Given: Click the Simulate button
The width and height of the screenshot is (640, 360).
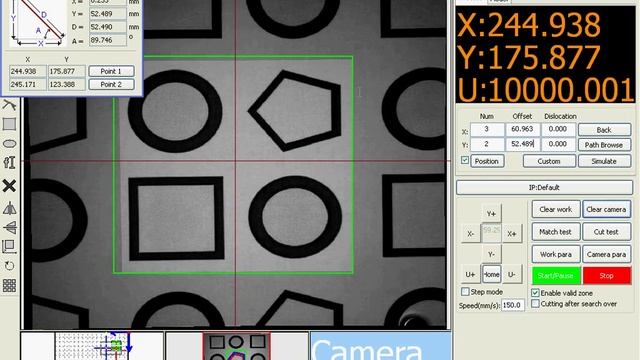Looking at the screenshot, I should click(x=604, y=161).
